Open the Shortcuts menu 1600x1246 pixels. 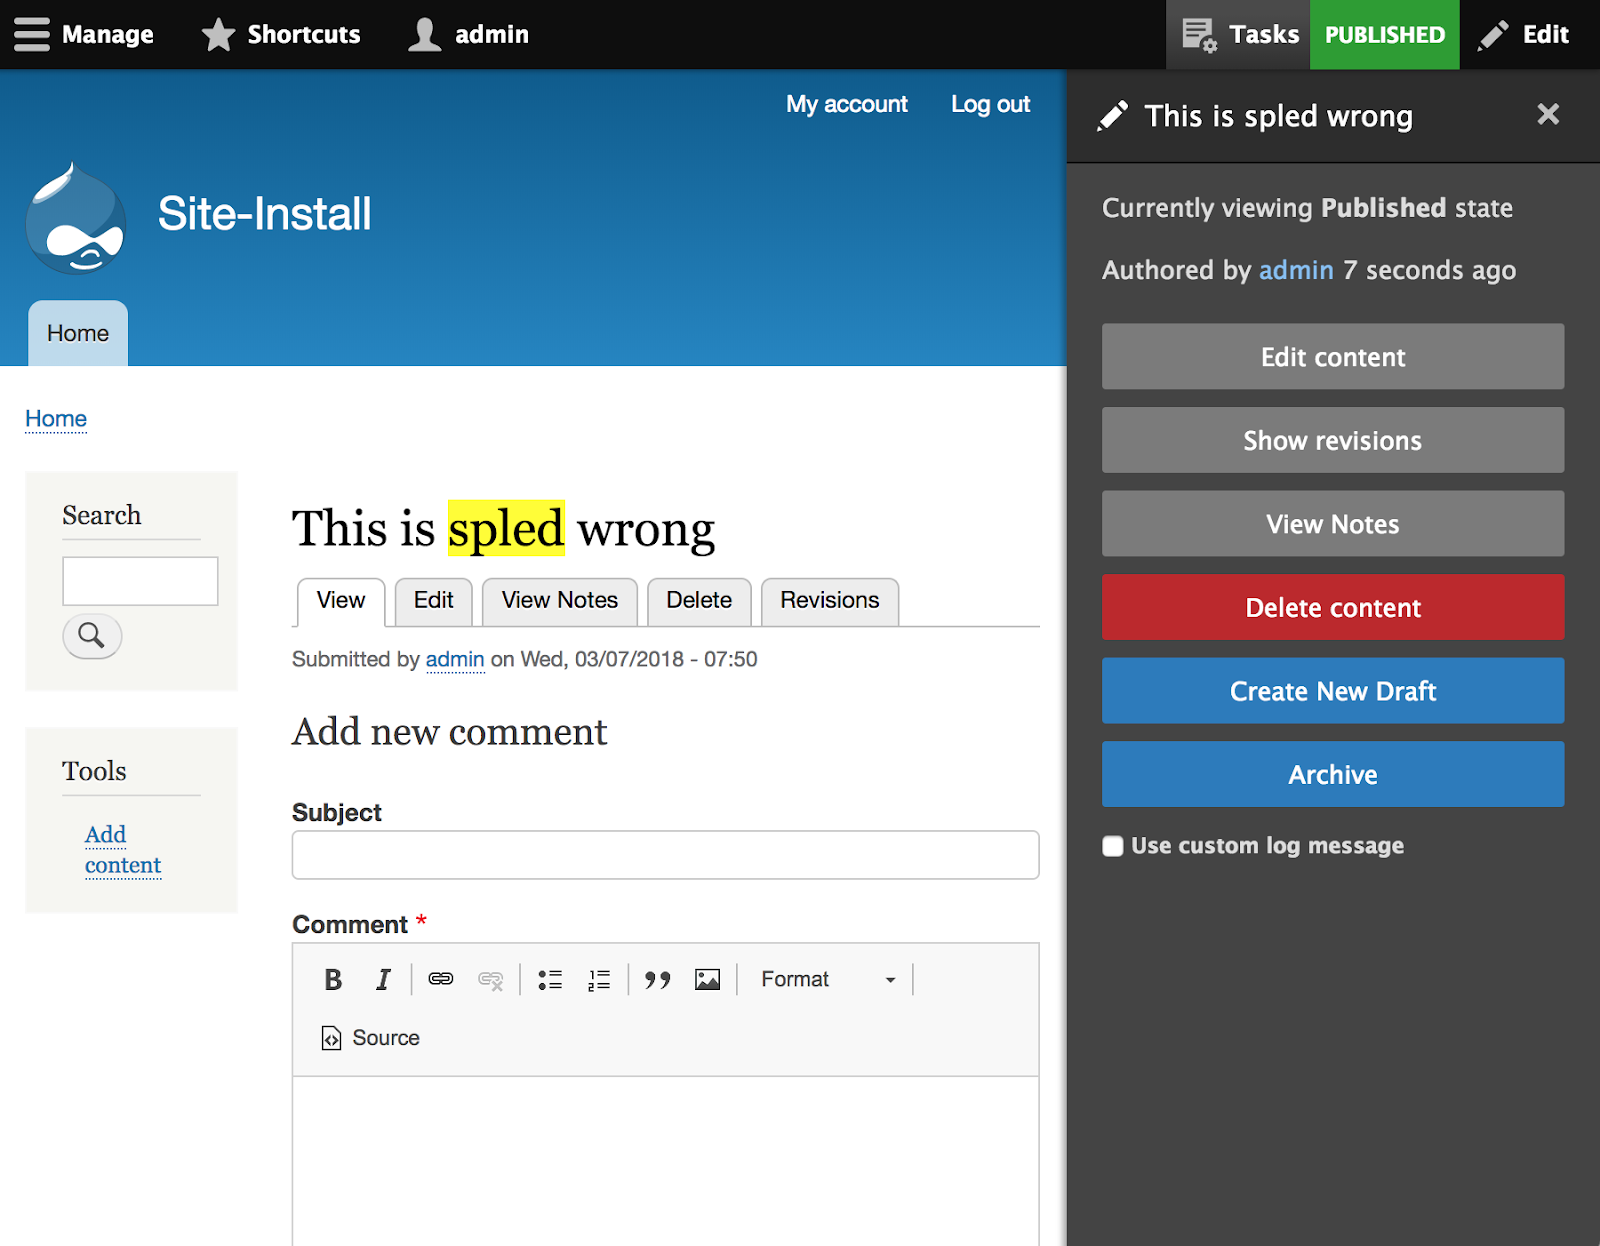pyautogui.click(x=281, y=34)
